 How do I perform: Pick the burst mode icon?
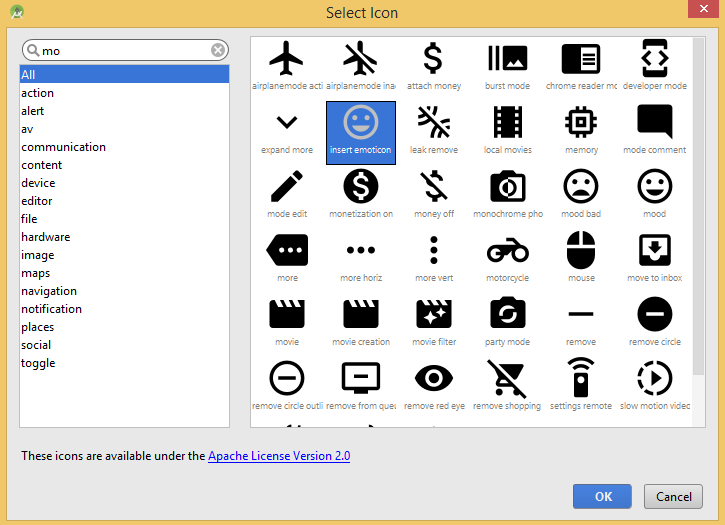[507, 58]
